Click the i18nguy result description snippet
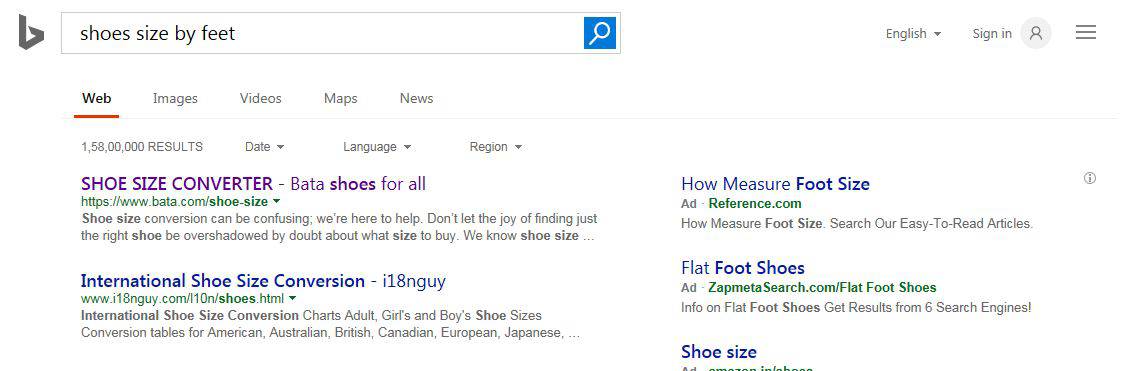The width and height of the screenshot is (1132, 371). (x=331, y=324)
